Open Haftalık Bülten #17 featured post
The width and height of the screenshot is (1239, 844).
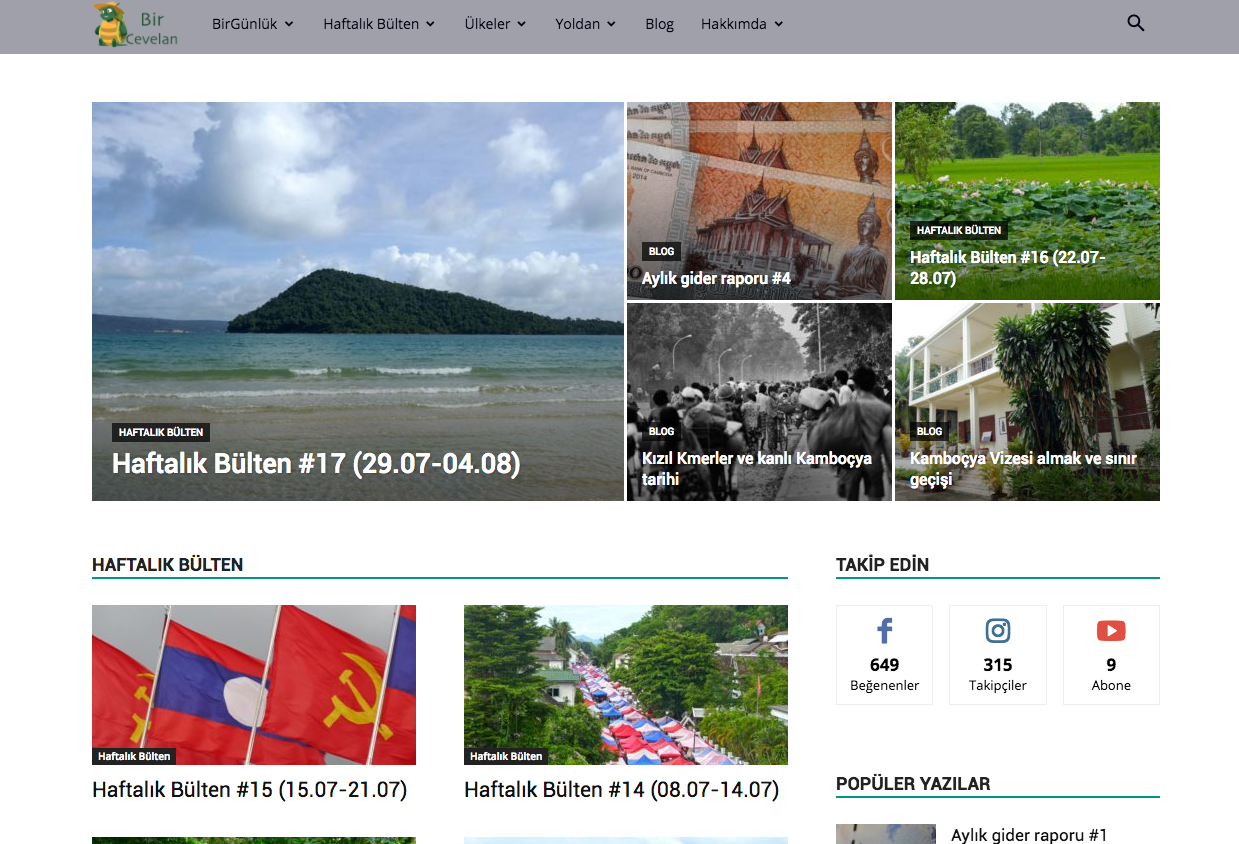[316, 464]
